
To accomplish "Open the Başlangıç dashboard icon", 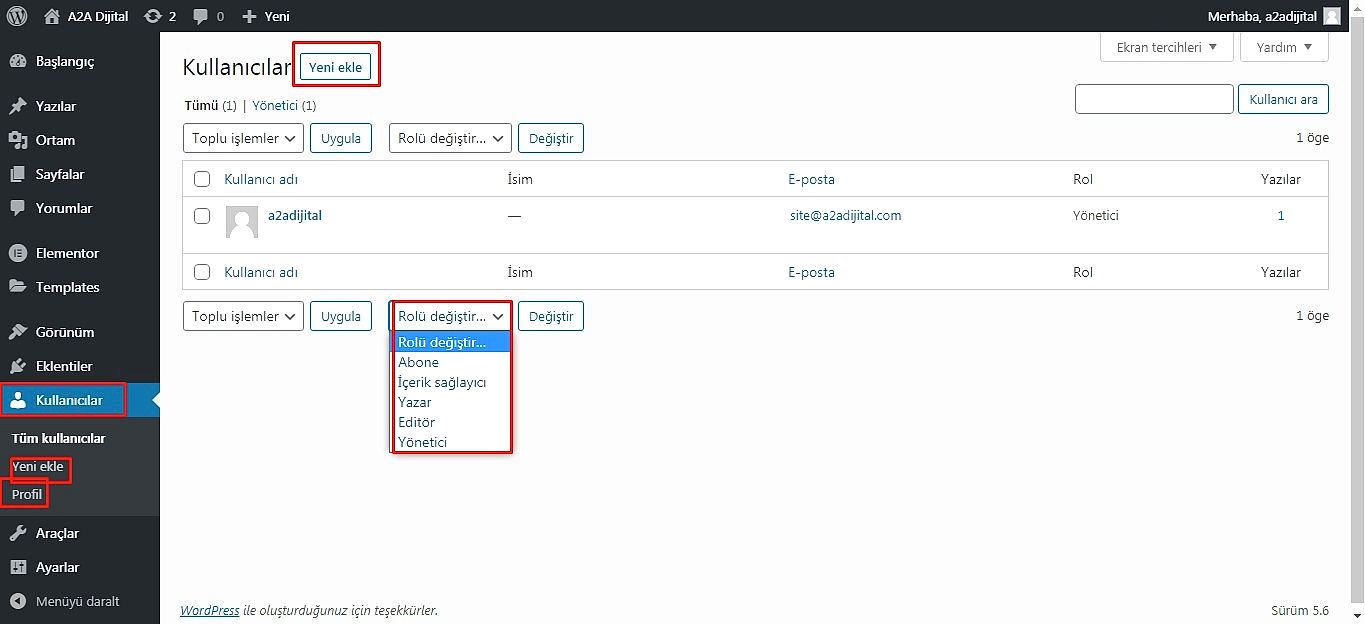I will (x=17, y=61).
